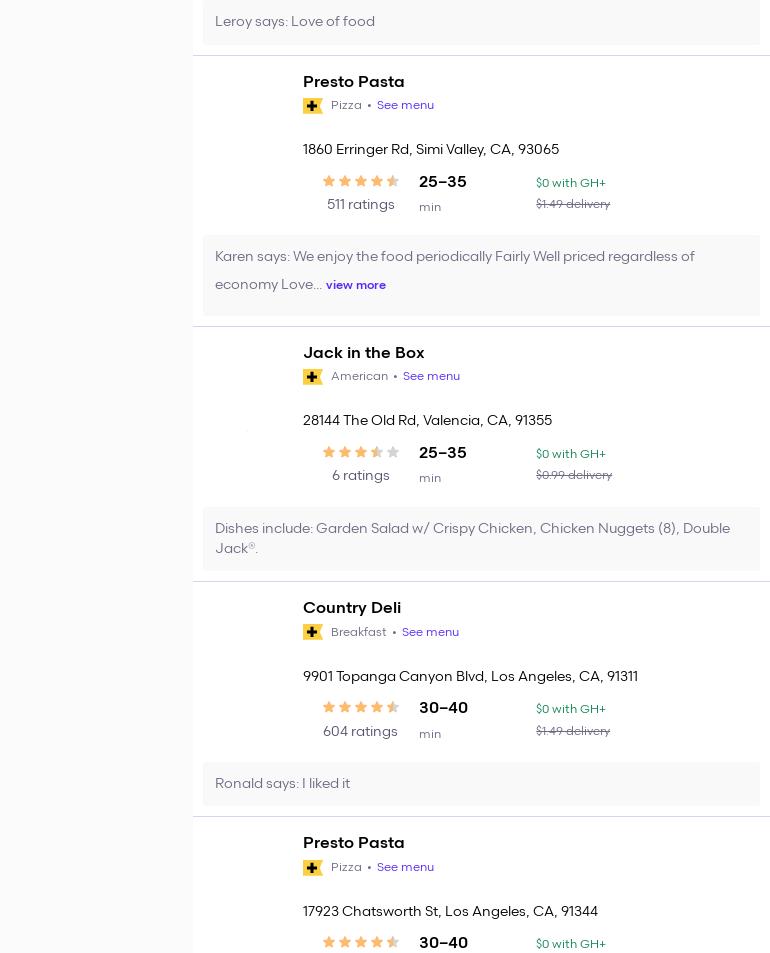Click the star rating above 511 ratings
770x953 pixels.
(x=361, y=181)
